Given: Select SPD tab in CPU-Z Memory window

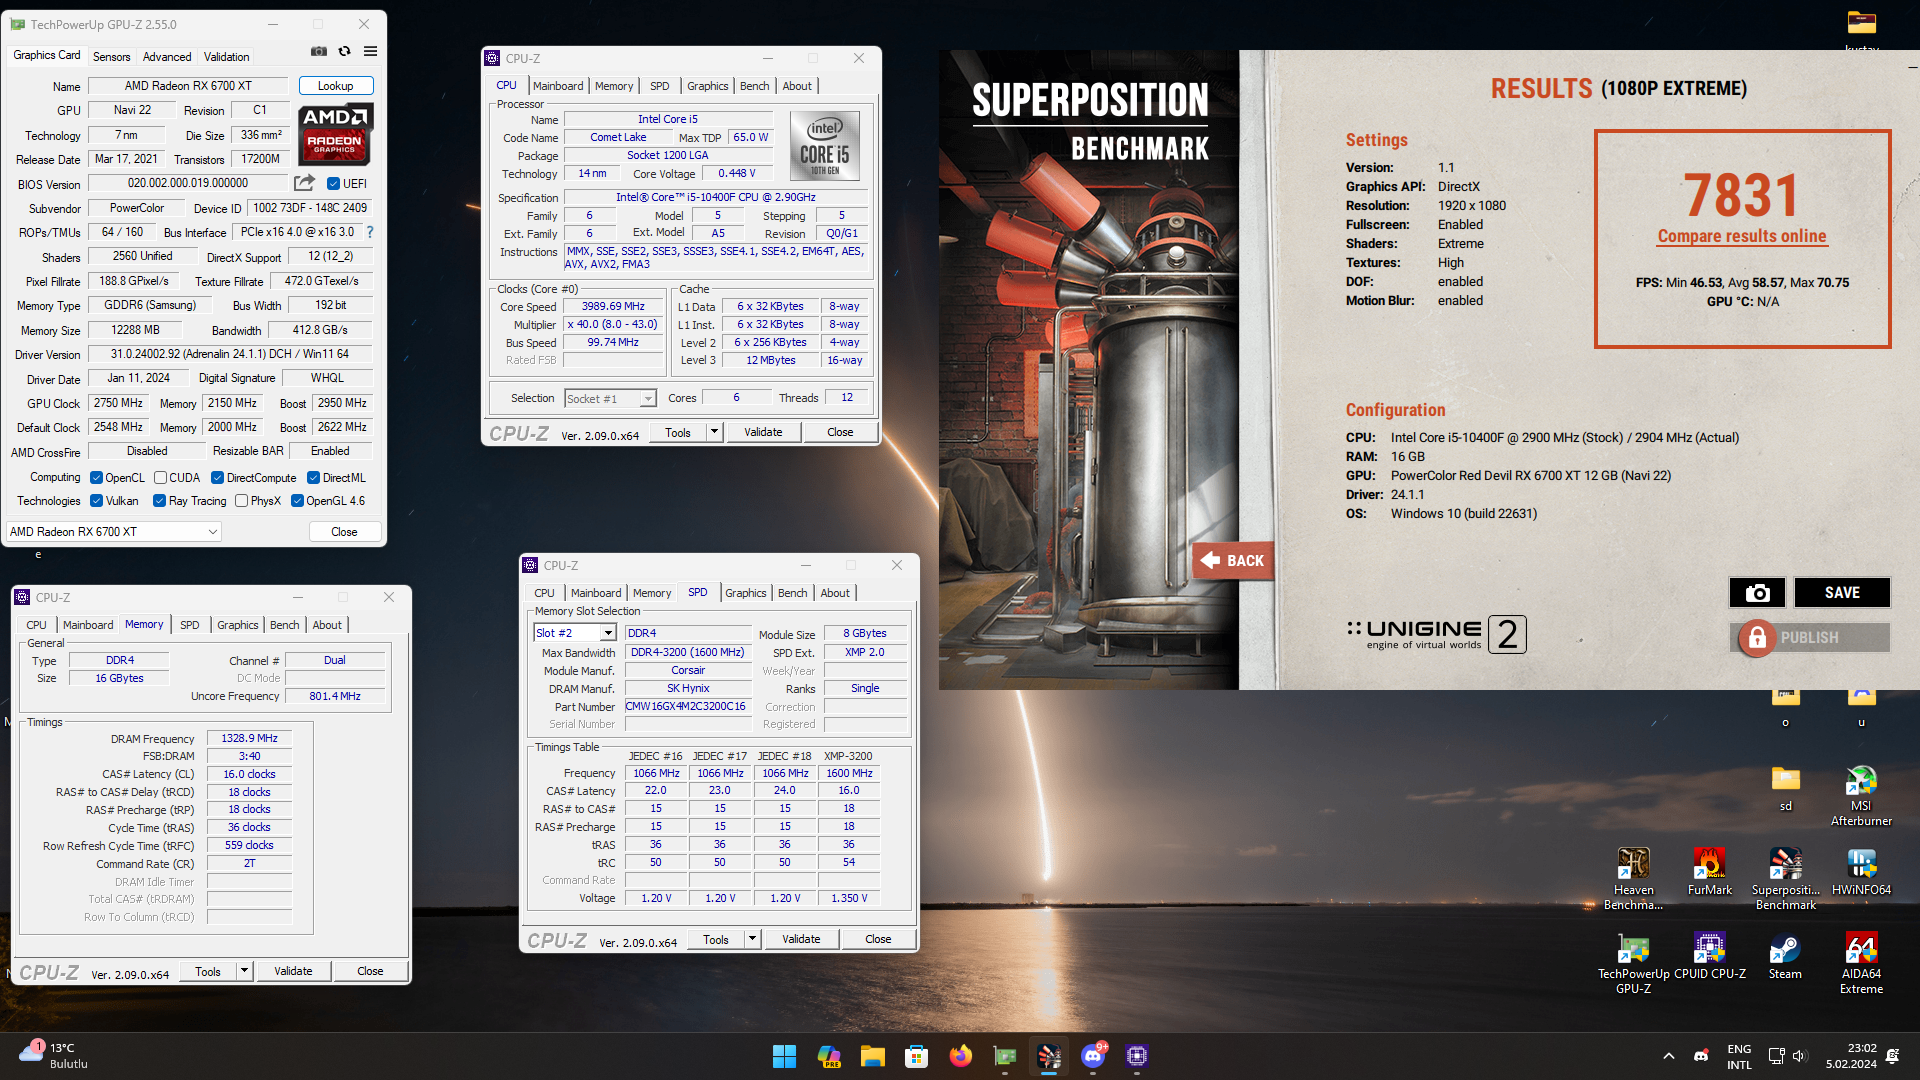Looking at the screenshot, I should click(x=190, y=625).
